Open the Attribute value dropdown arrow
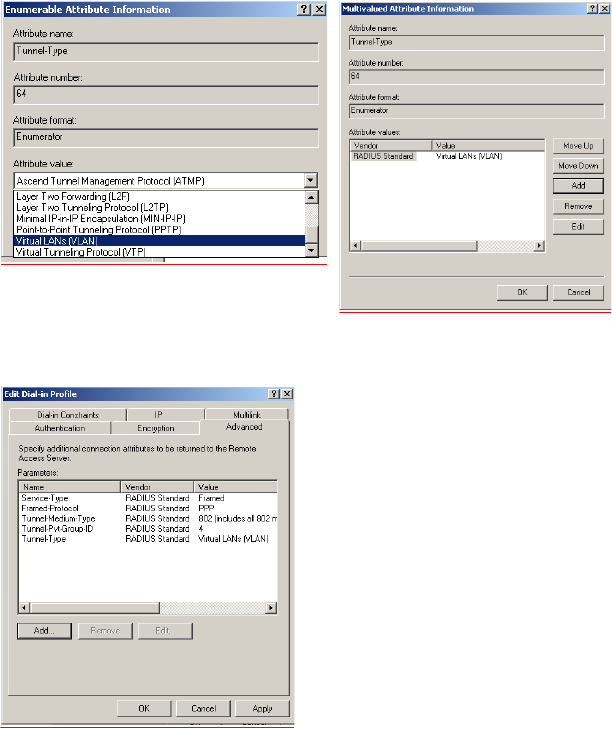Viewport: 612px width, 729px height. [x=311, y=180]
